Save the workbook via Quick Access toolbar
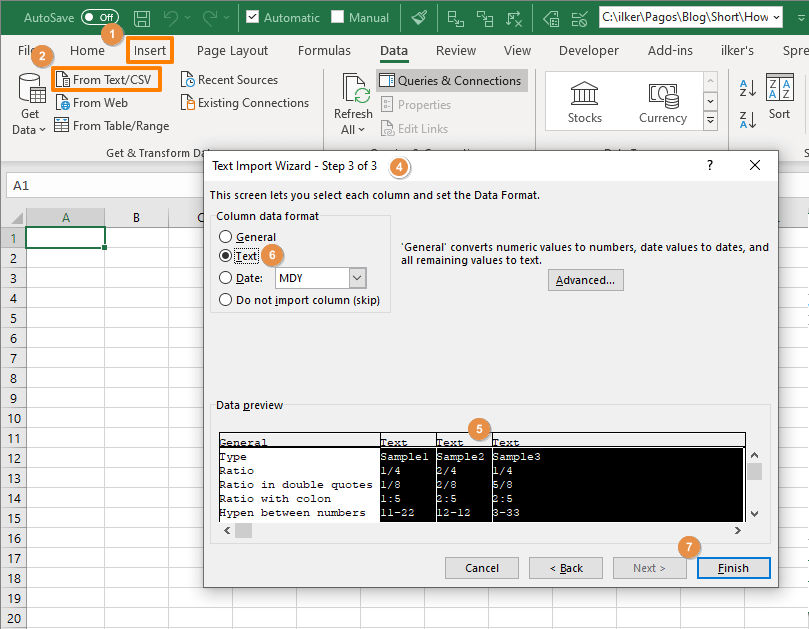 pos(140,17)
